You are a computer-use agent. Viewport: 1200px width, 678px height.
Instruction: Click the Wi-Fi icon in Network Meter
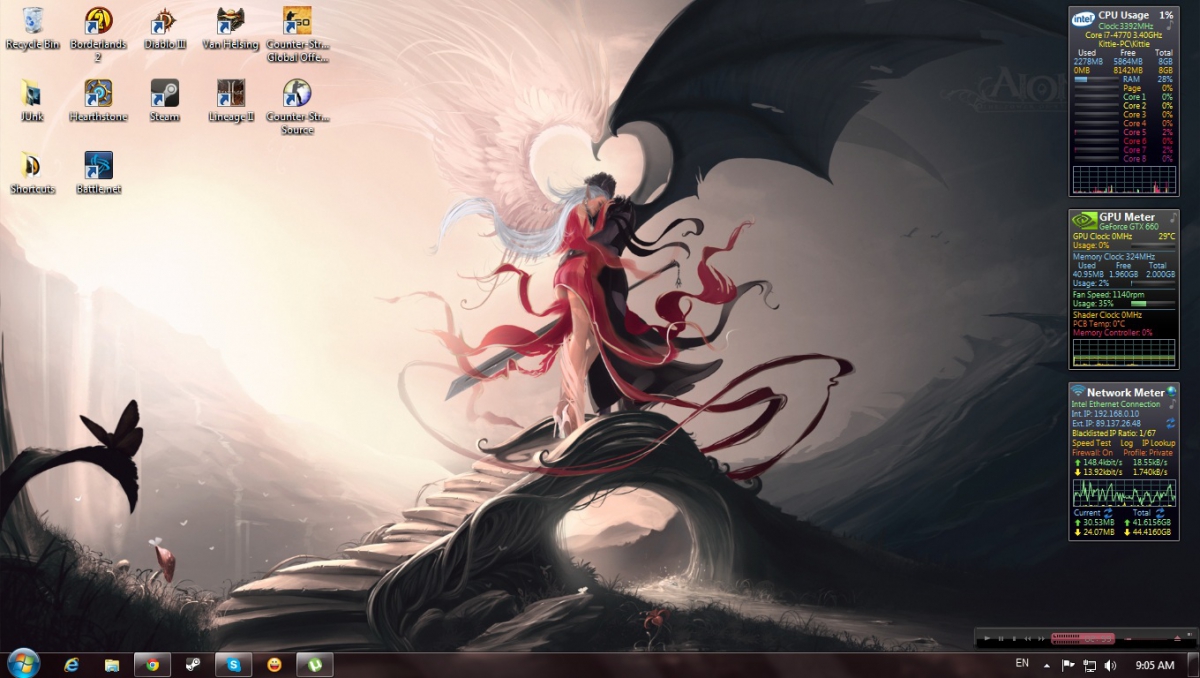(x=1078, y=391)
